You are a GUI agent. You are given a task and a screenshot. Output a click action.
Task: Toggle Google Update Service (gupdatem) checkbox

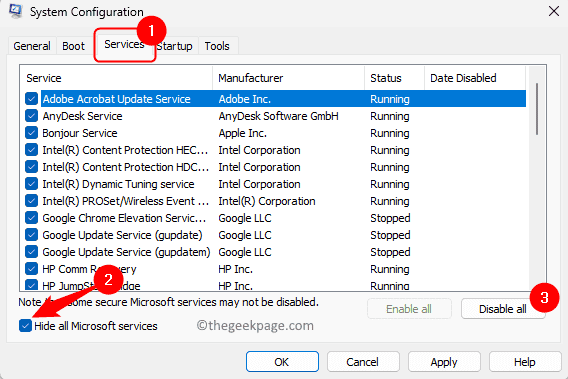click(32, 252)
